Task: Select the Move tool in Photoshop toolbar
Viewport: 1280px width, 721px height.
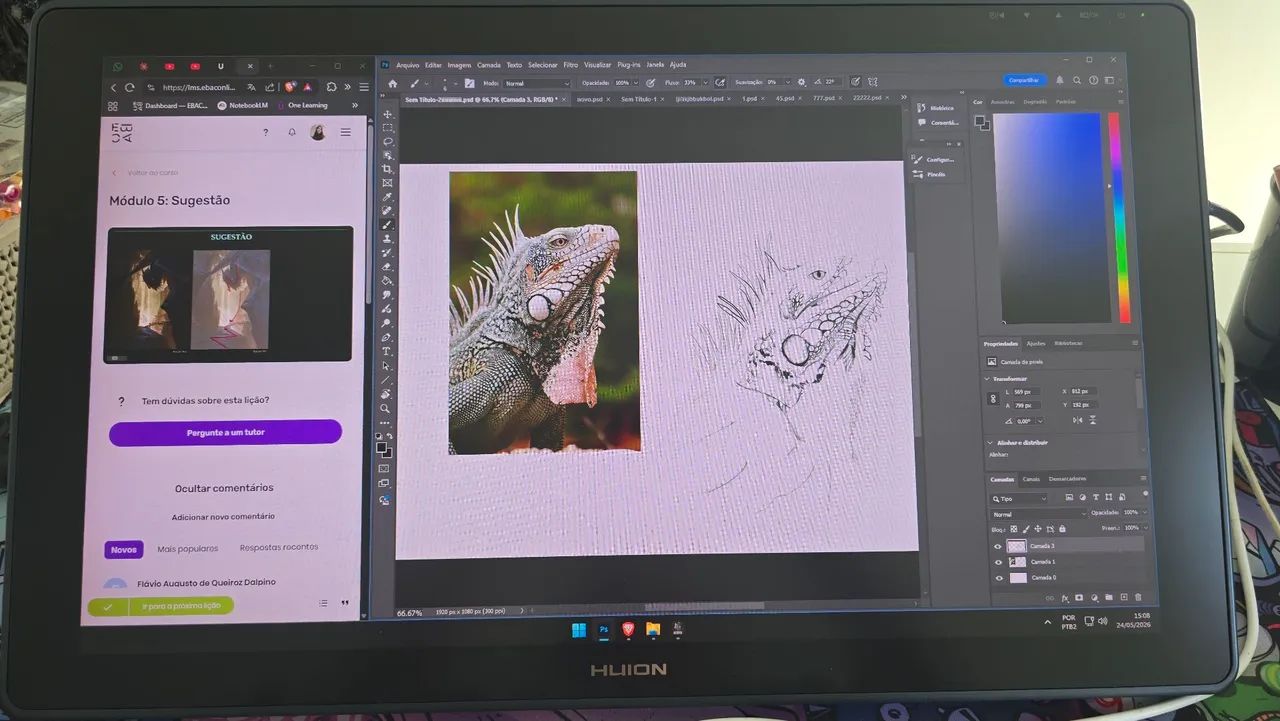Action: pyautogui.click(x=387, y=114)
